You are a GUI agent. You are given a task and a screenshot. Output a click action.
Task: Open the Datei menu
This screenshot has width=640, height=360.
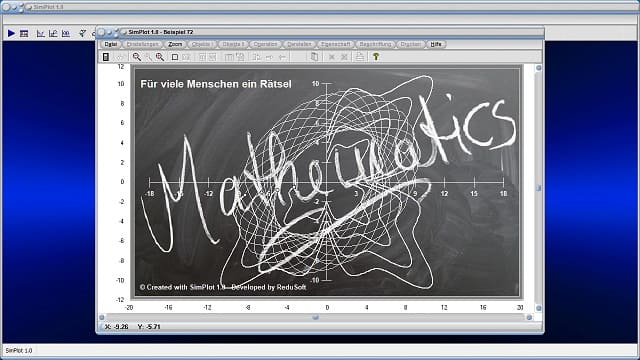[x=111, y=44]
